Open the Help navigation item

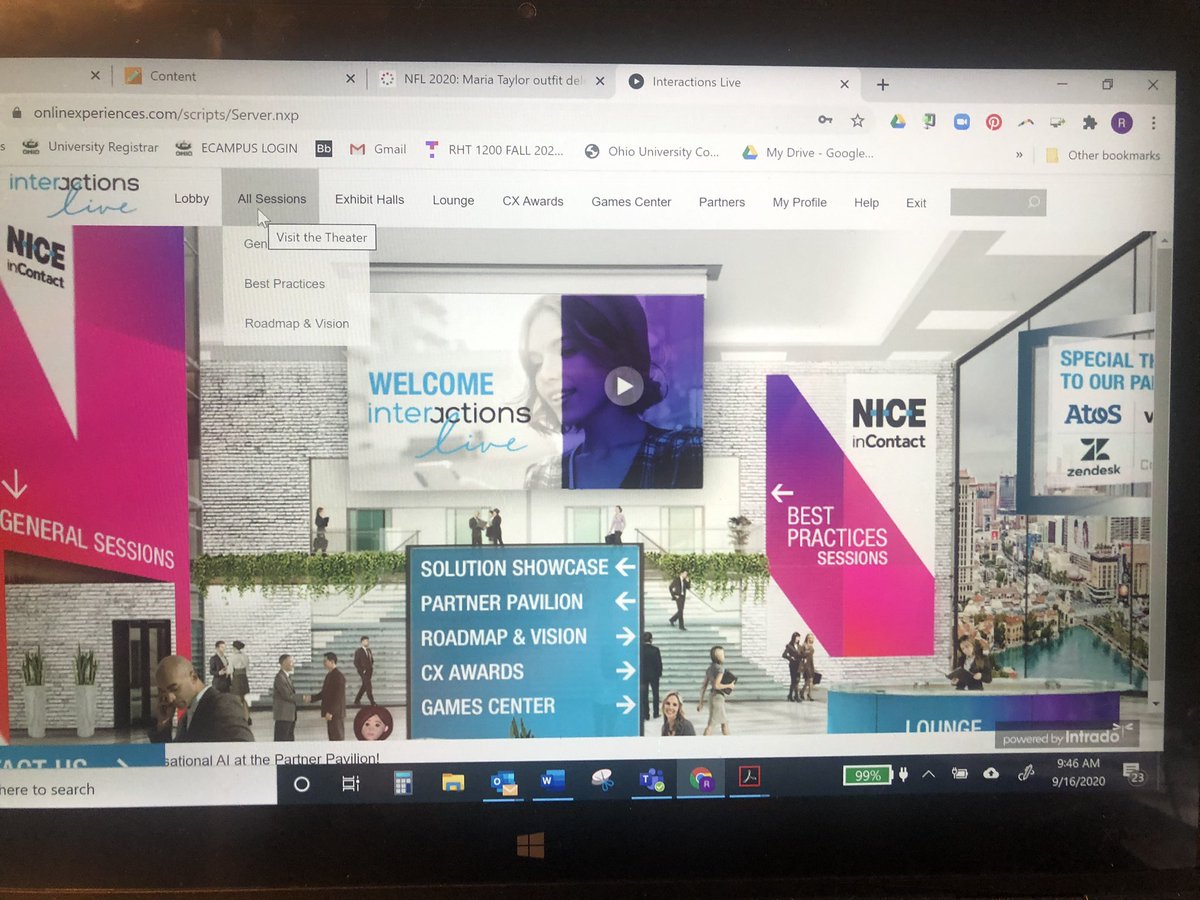tap(867, 203)
